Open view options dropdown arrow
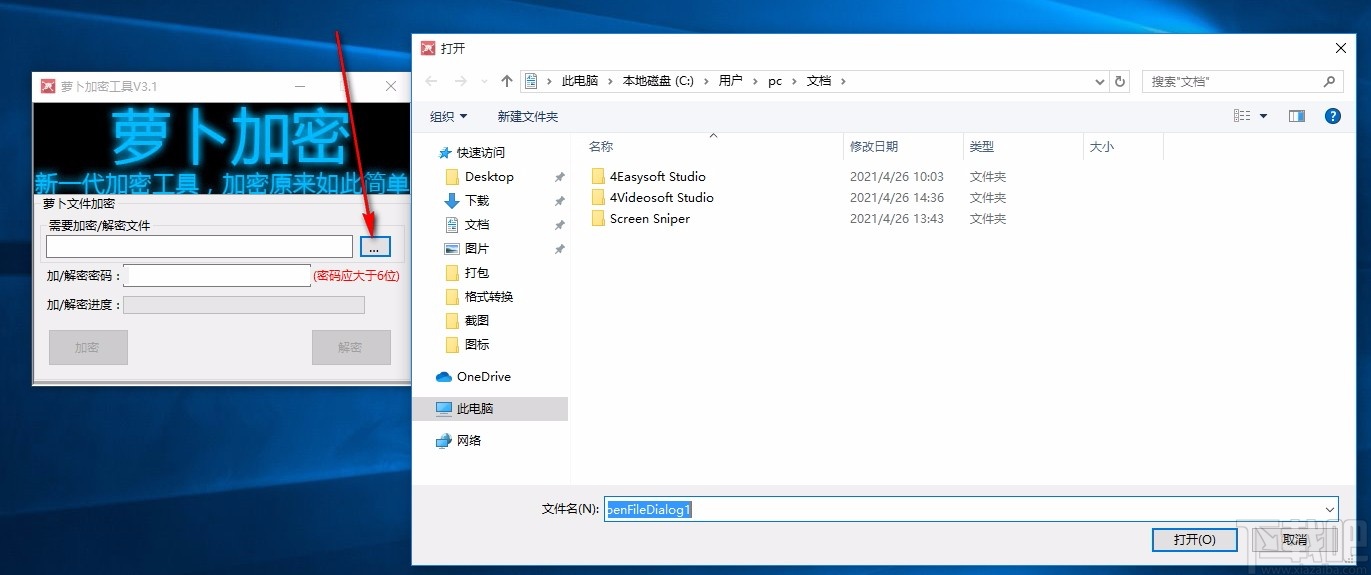 coord(1264,116)
